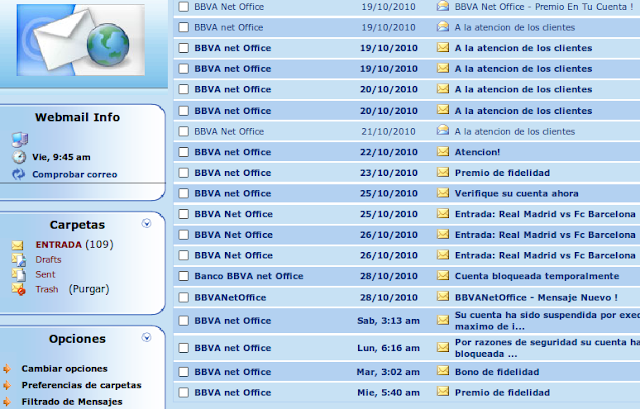Check the box for 23/10/2010 Premio de fidelidad
640x409 pixels.
[184, 173]
